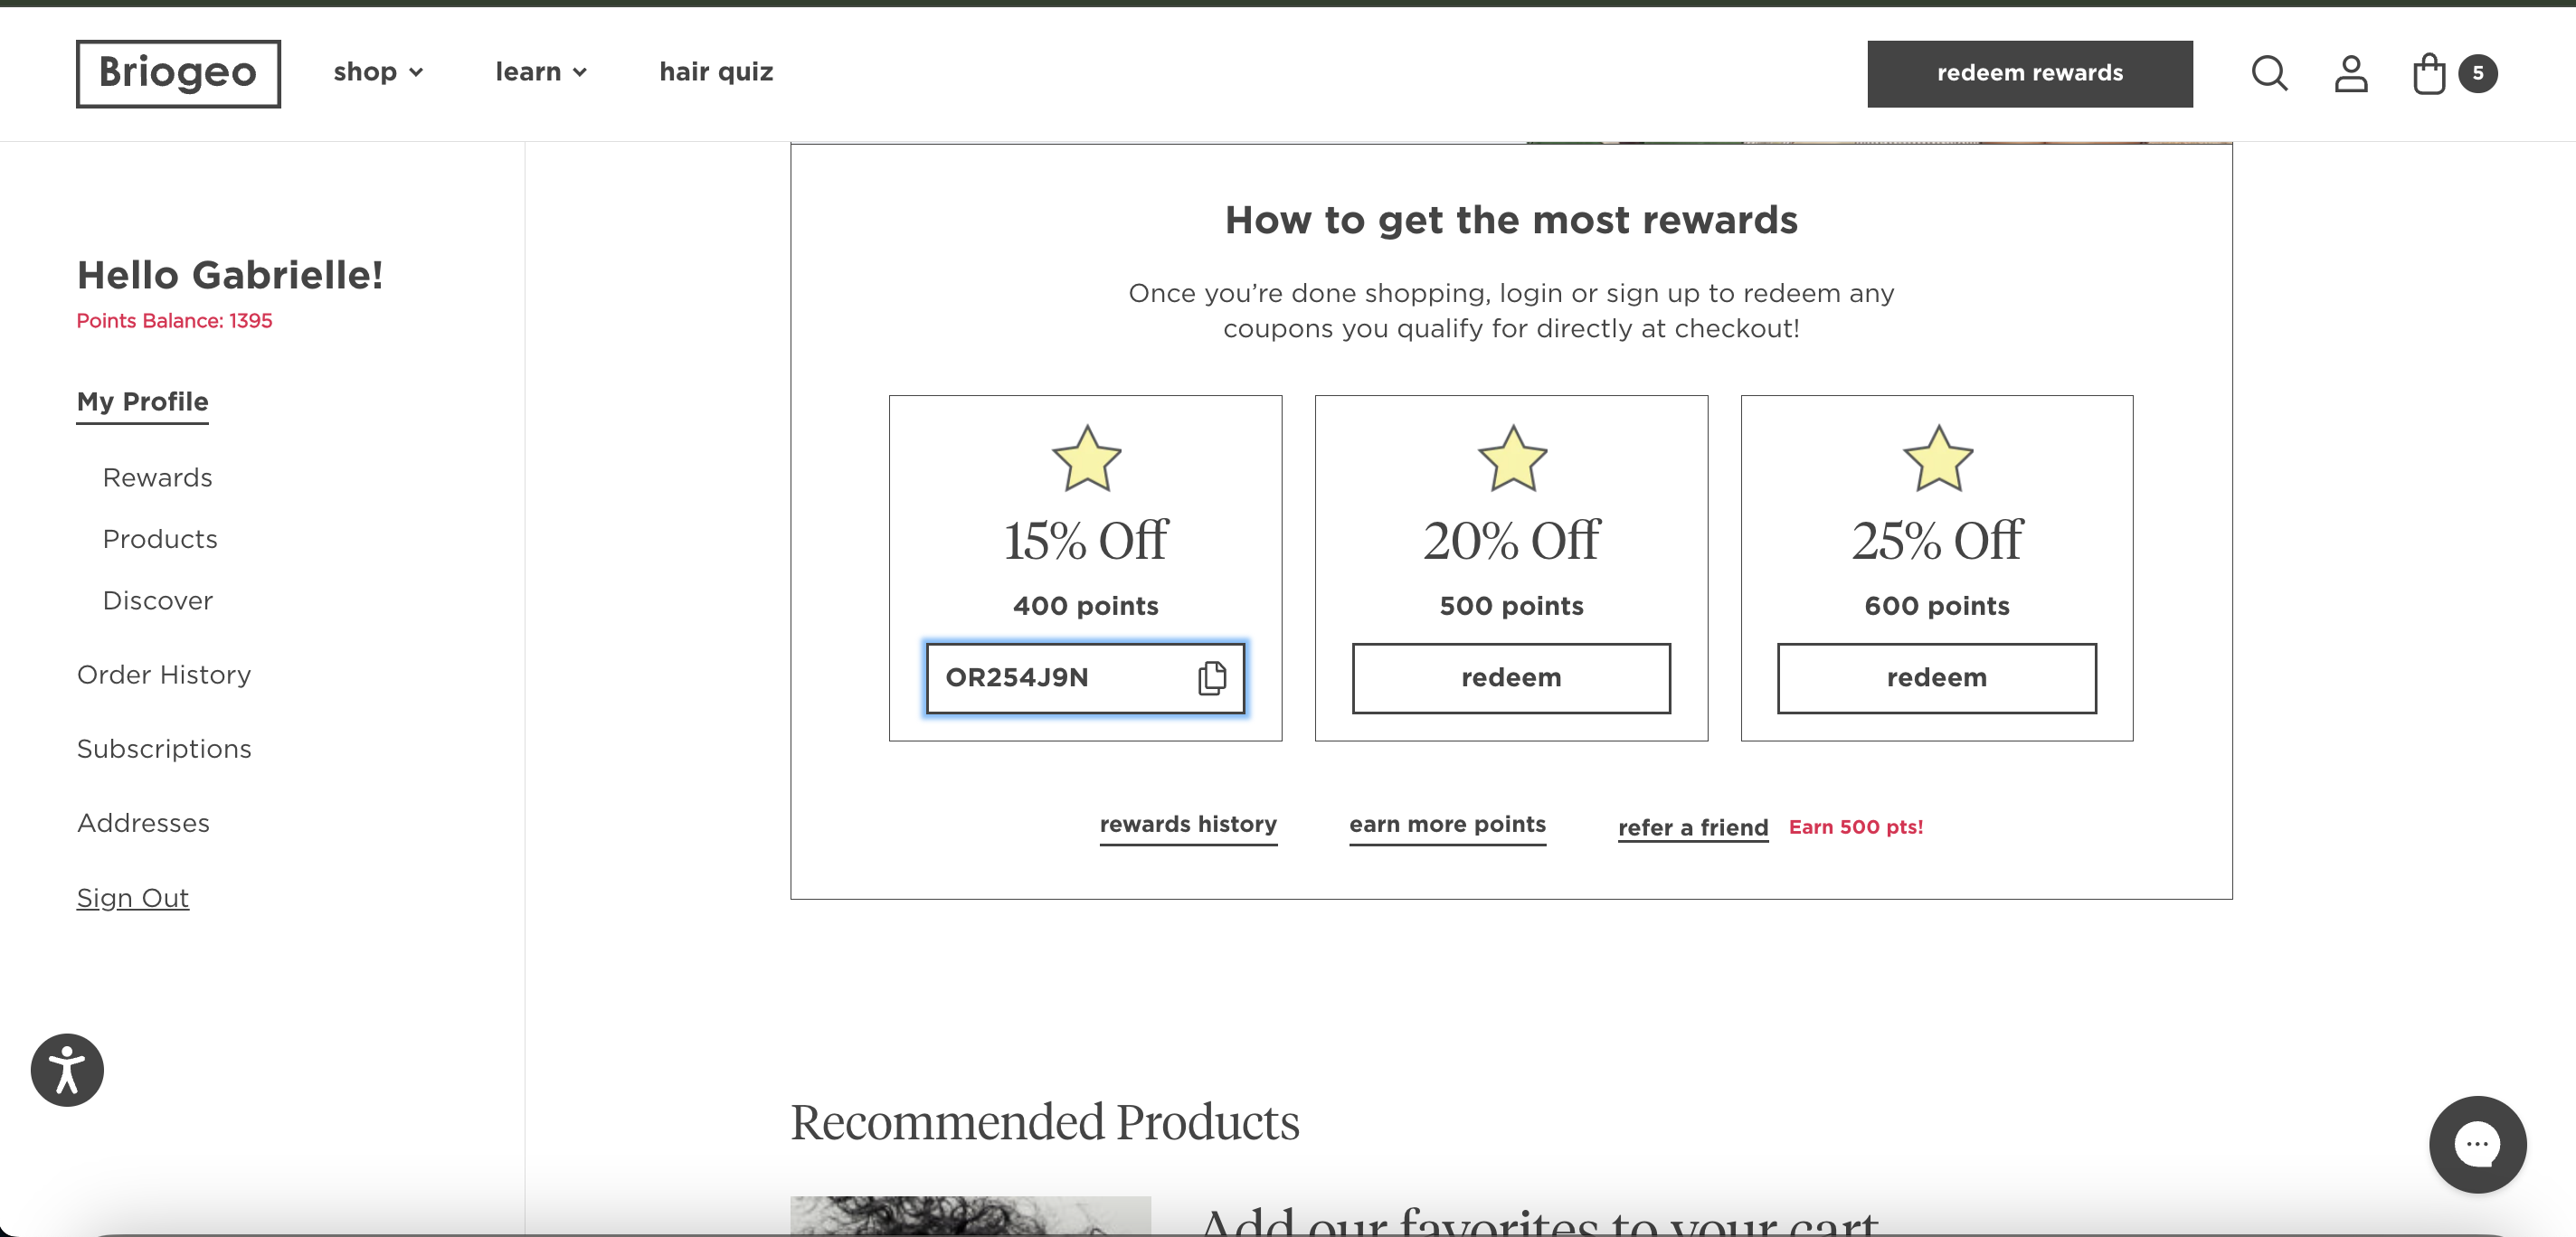The image size is (2576, 1237).
Task: View rewards history link
Action: pyautogui.click(x=1188, y=825)
